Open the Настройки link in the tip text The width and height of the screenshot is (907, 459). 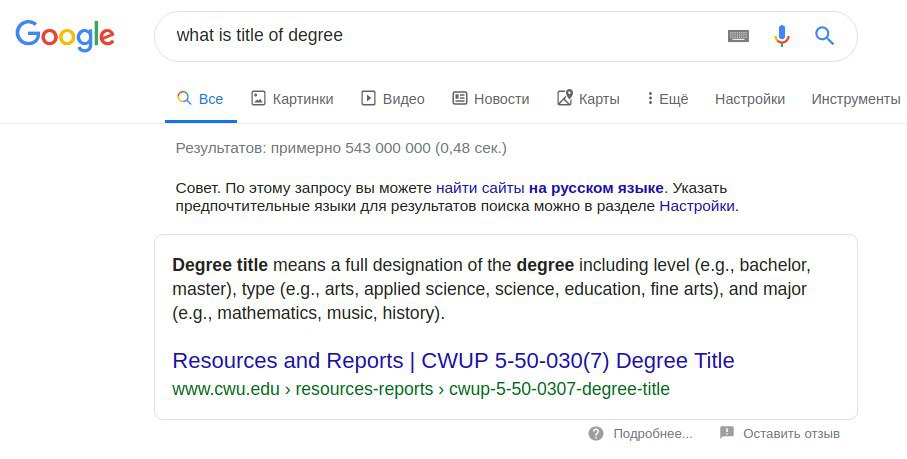click(x=697, y=206)
